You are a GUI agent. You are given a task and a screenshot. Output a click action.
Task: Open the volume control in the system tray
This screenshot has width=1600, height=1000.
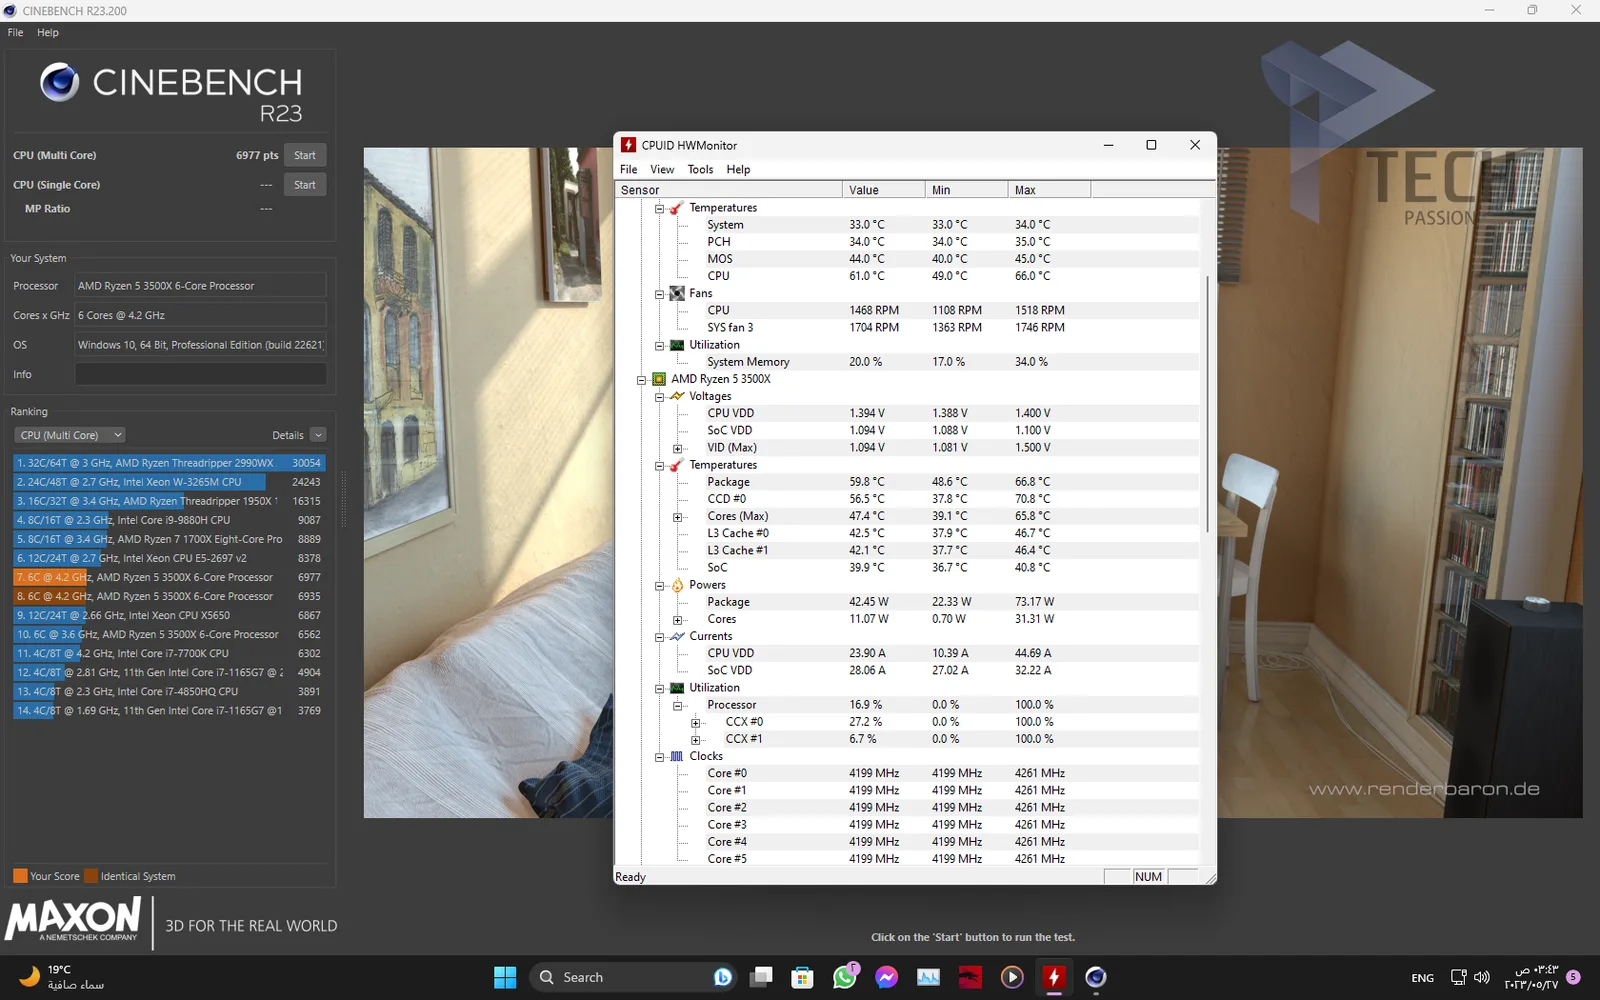point(1482,977)
